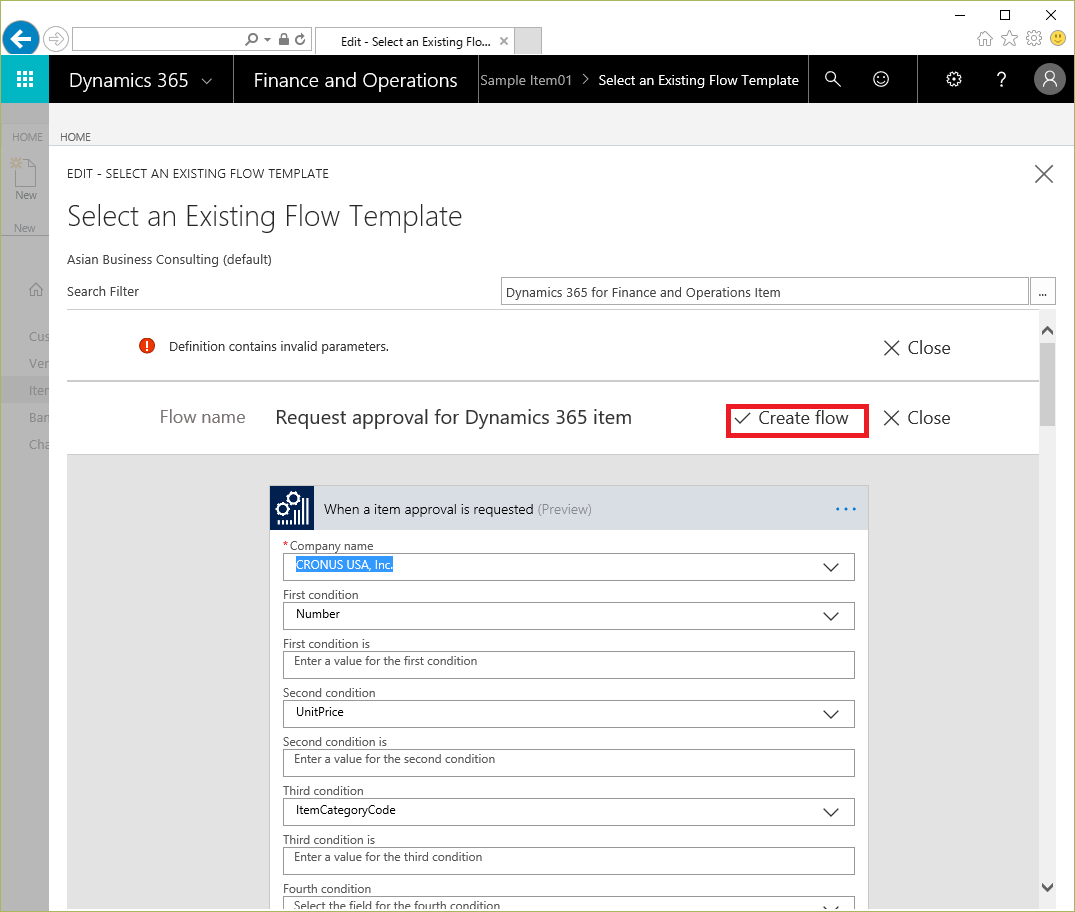Click the header smiley feedback icon

click(881, 80)
